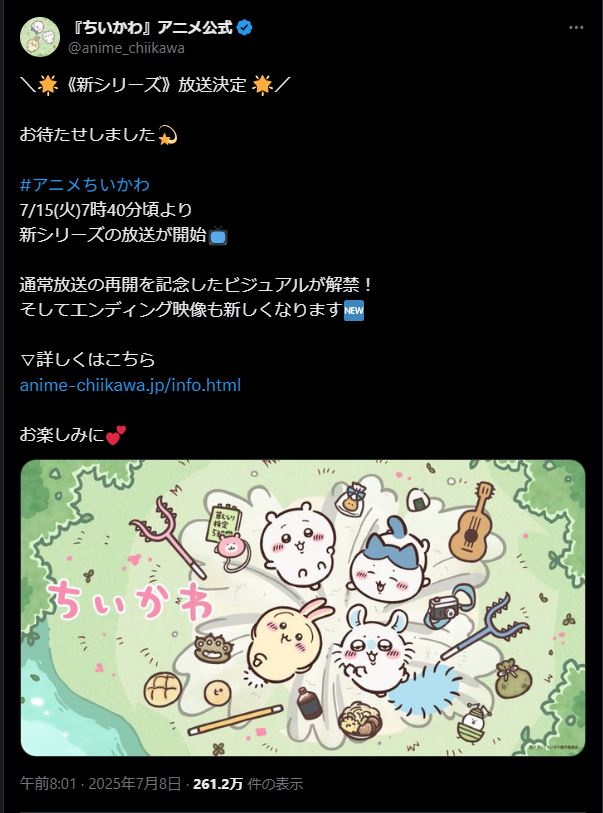View the 261.2万 件の表示 count
603x813 pixels.
(x=248, y=783)
